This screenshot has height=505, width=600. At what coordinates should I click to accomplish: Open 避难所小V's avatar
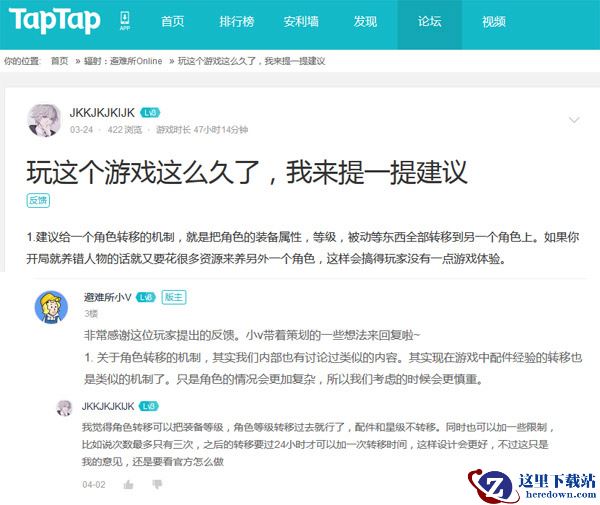click(x=51, y=307)
